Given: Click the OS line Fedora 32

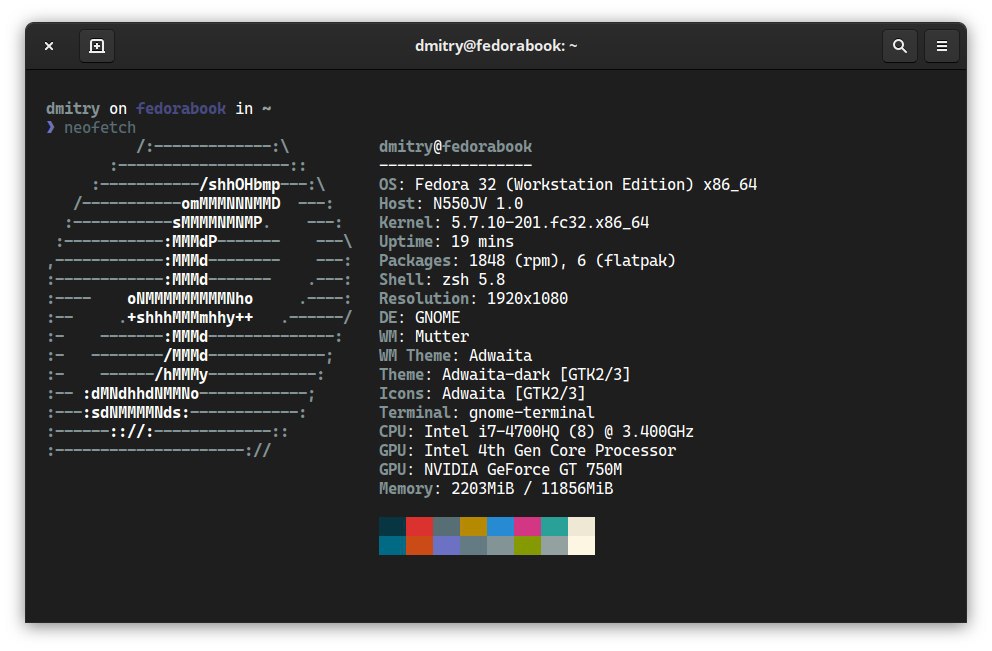Looking at the screenshot, I should point(568,185).
